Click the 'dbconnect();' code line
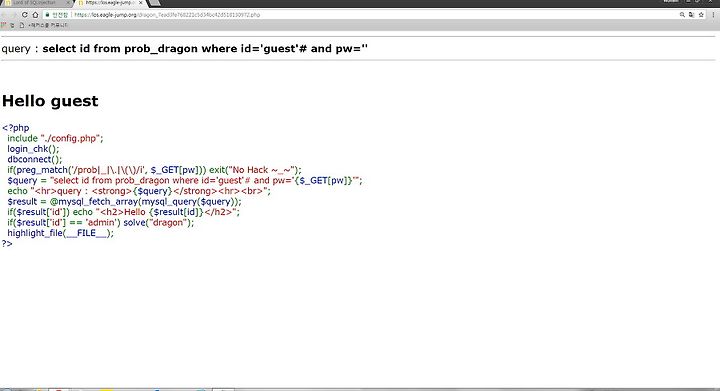 click(34, 159)
